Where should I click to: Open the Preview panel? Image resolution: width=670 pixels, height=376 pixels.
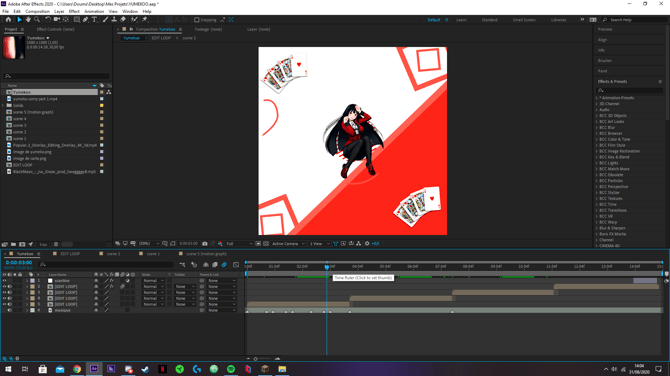tap(605, 29)
